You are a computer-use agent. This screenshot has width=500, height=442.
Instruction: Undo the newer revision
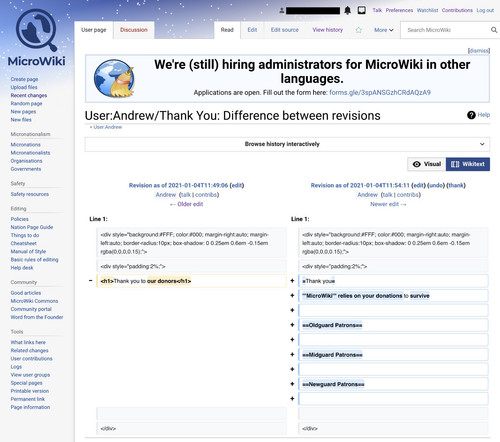(x=436, y=185)
